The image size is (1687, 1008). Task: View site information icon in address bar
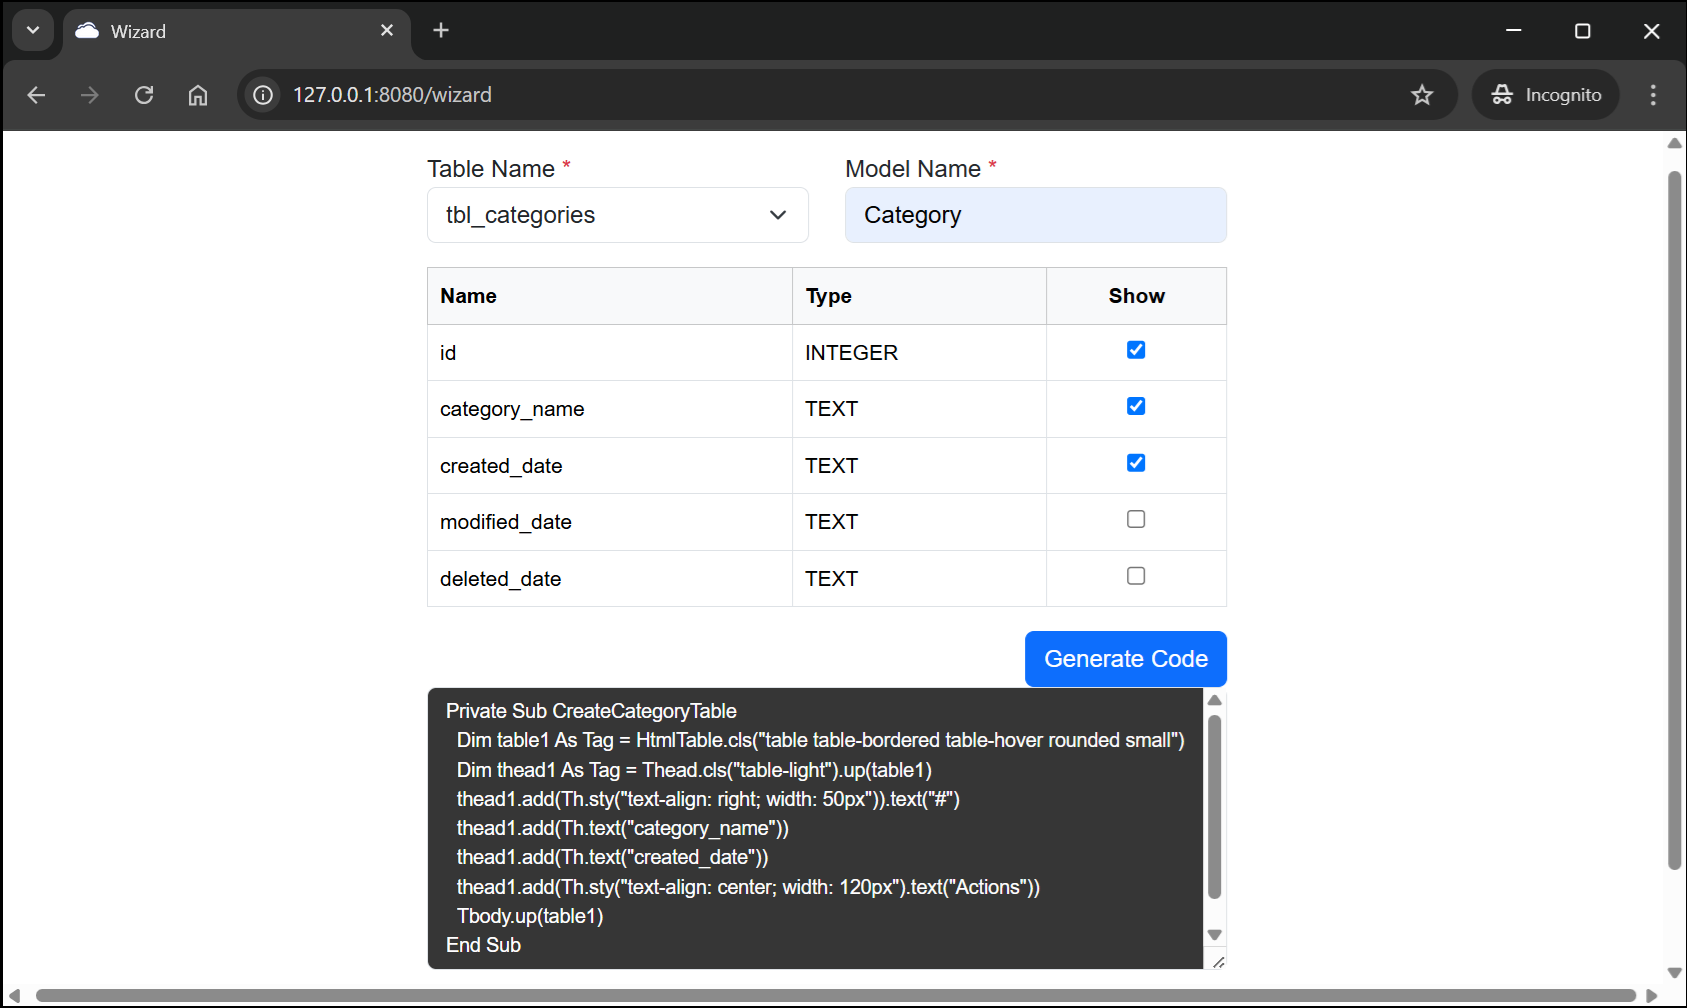point(263,95)
